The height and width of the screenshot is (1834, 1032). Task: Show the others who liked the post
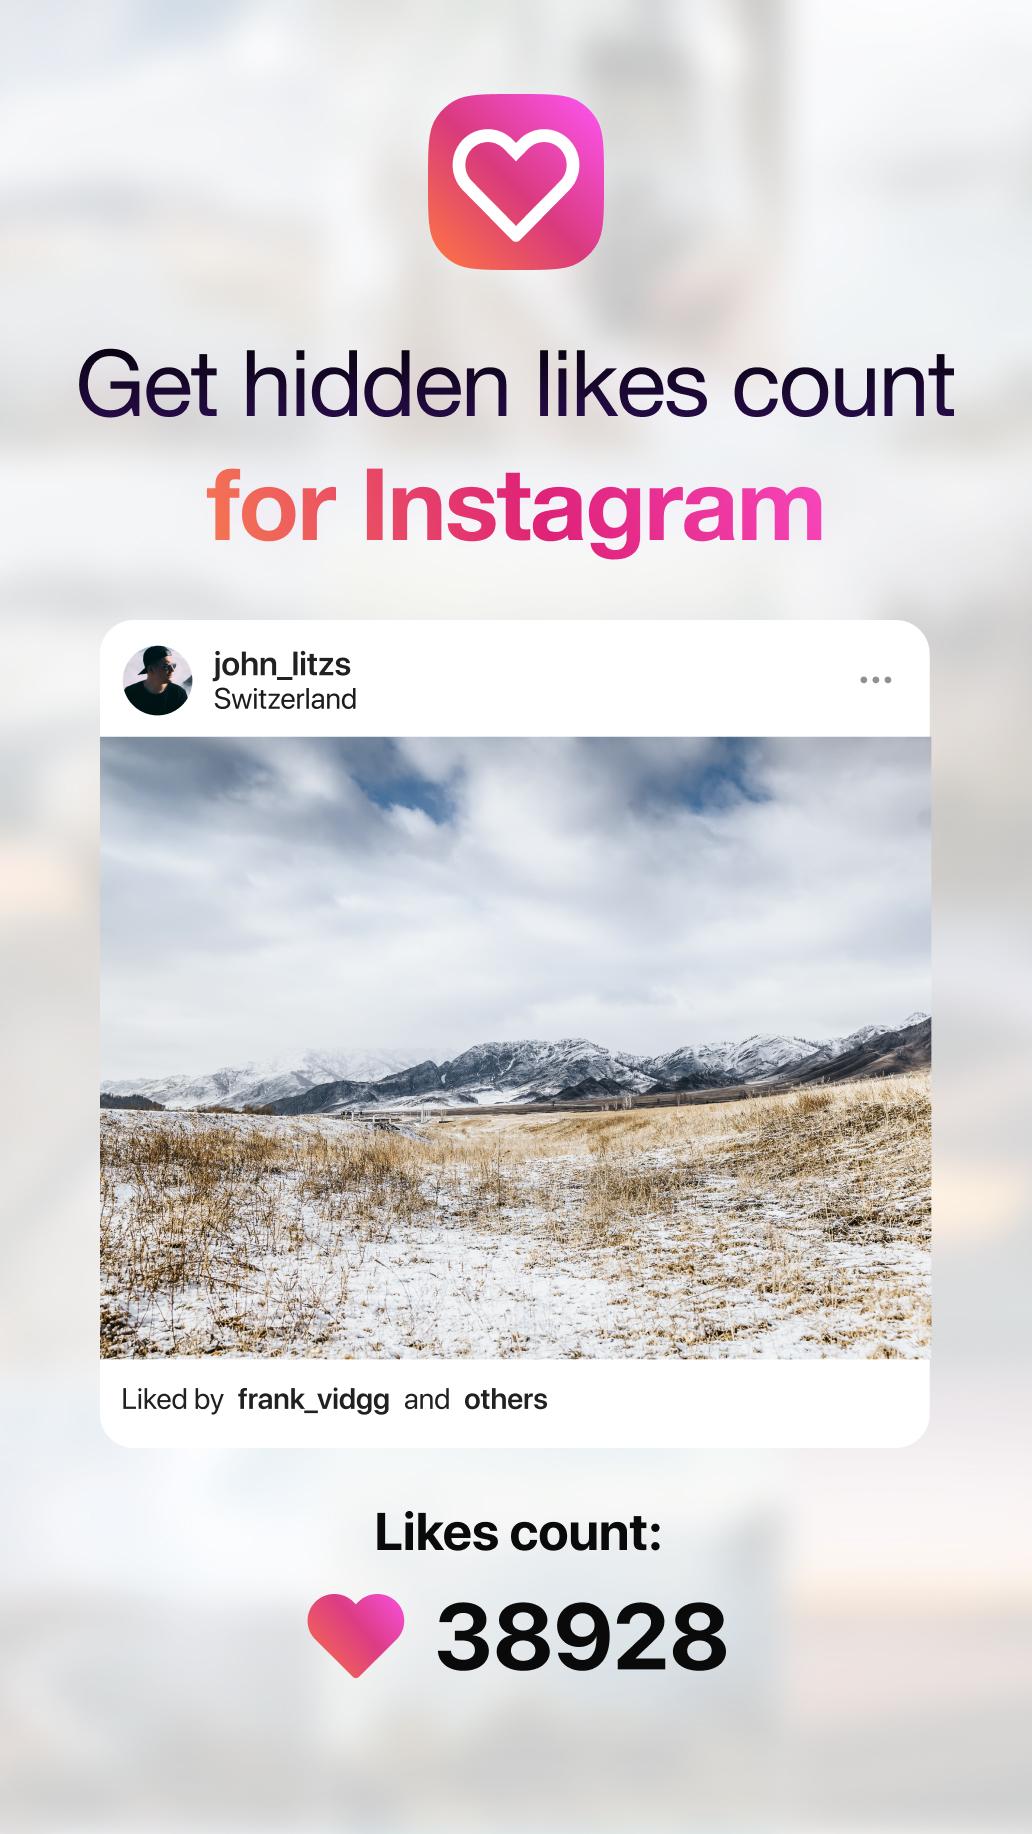point(505,1399)
